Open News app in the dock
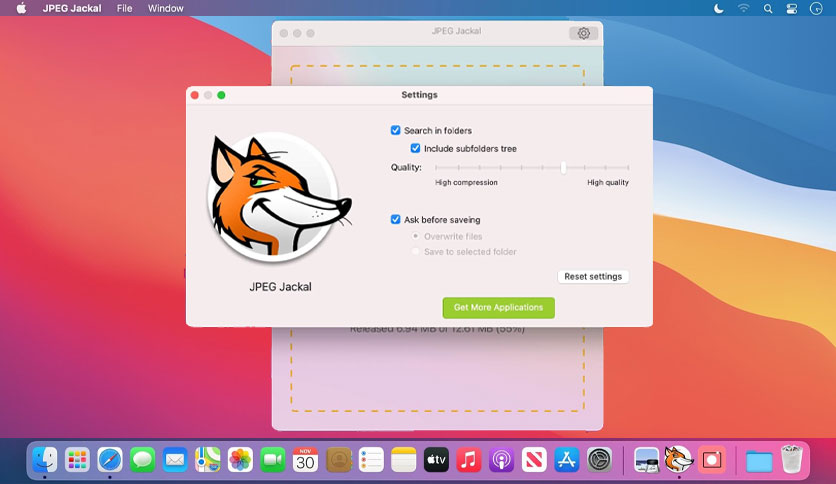This screenshot has height=484, width=836. coord(534,459)
